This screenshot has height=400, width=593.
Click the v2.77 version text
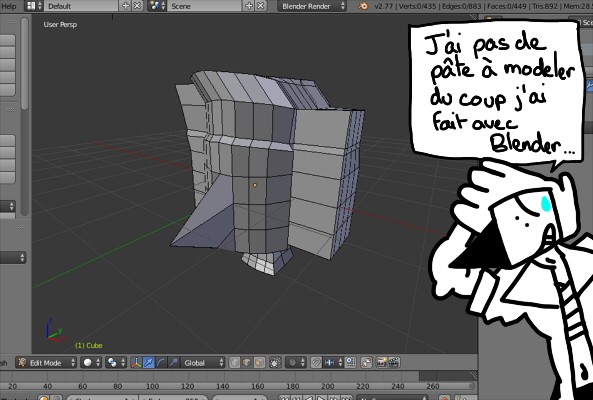point(383,6)
